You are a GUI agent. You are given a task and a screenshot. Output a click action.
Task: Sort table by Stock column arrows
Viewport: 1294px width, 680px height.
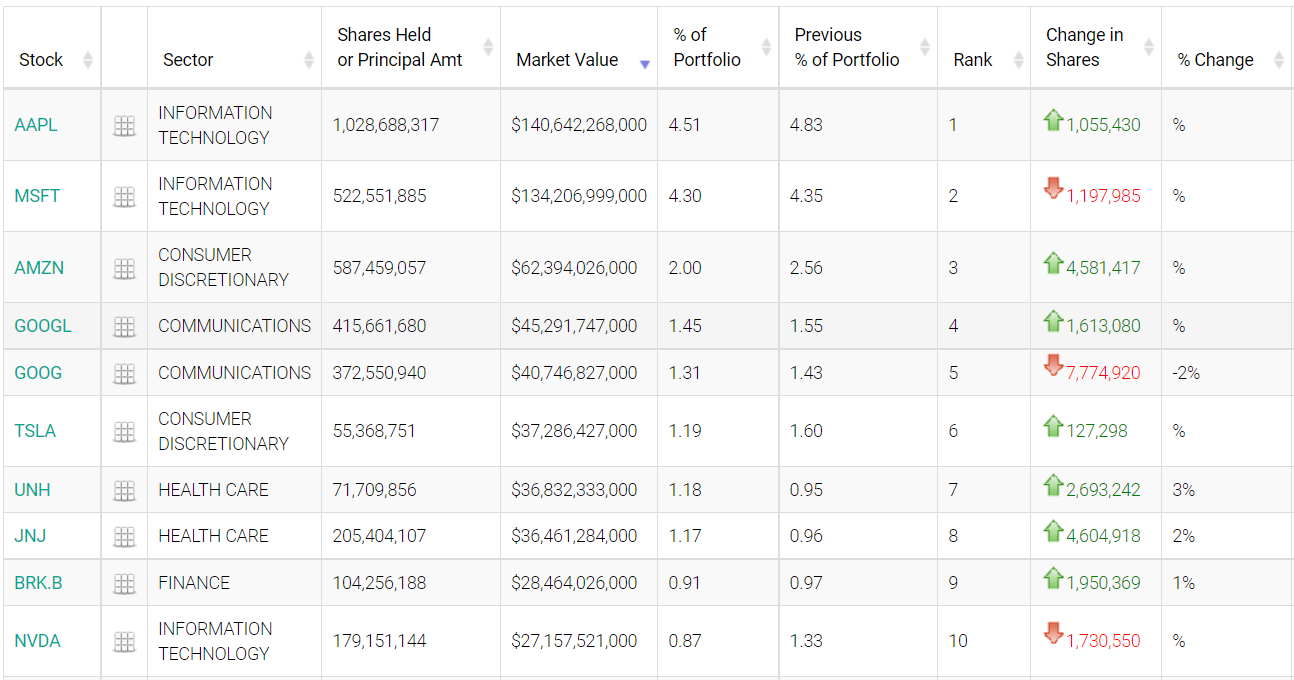click(x=87, y=60)
